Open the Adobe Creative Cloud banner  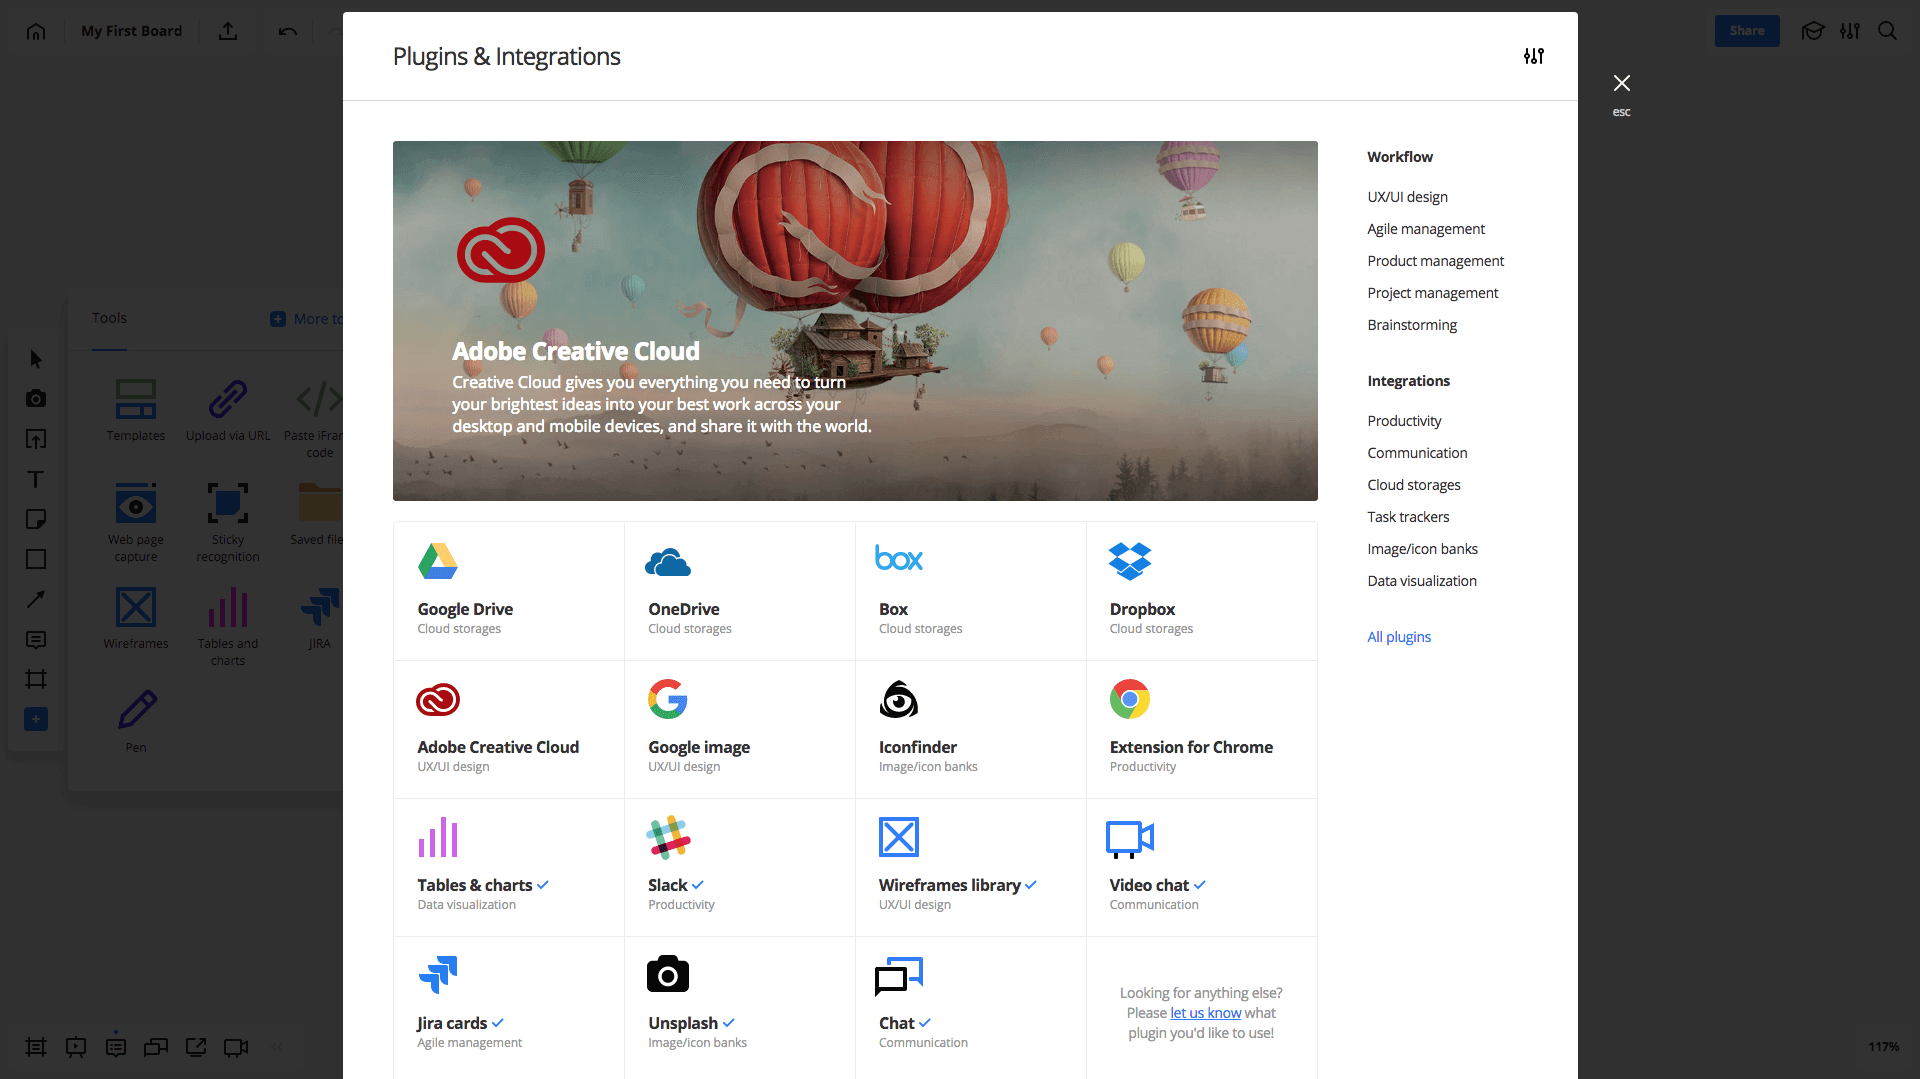[x=855, y=321]
